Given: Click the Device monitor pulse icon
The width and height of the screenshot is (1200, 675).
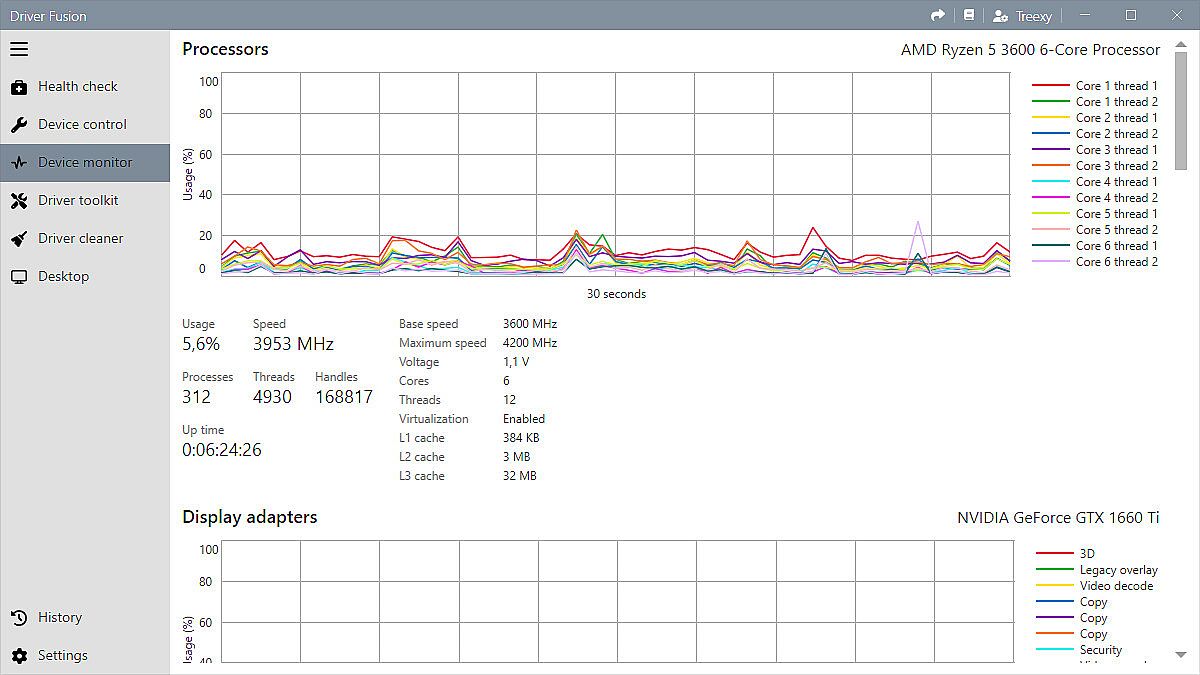Looking at the screenshot, I should [19, 163].
